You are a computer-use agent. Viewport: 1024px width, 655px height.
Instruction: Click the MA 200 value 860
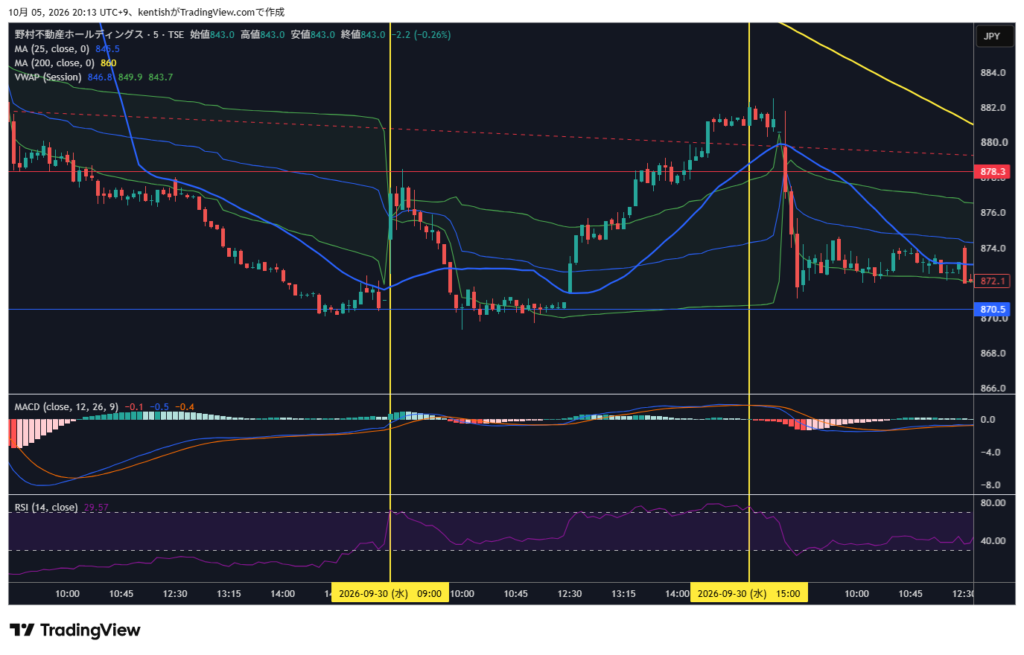pos(108,63)
